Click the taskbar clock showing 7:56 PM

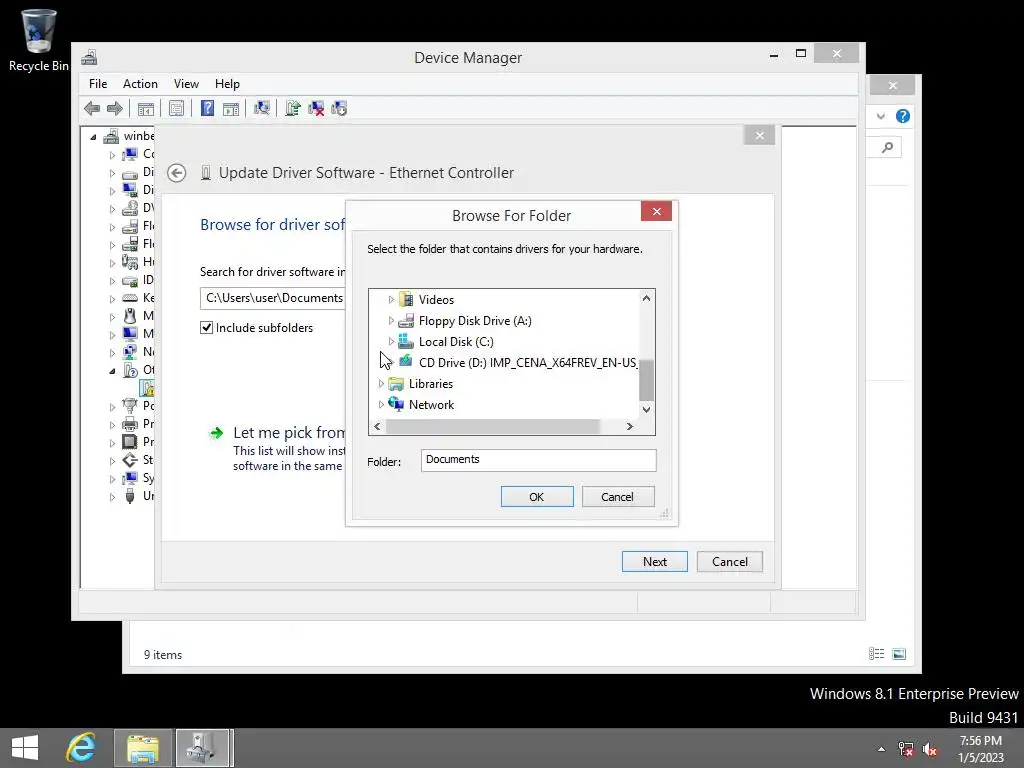point(980,749)
